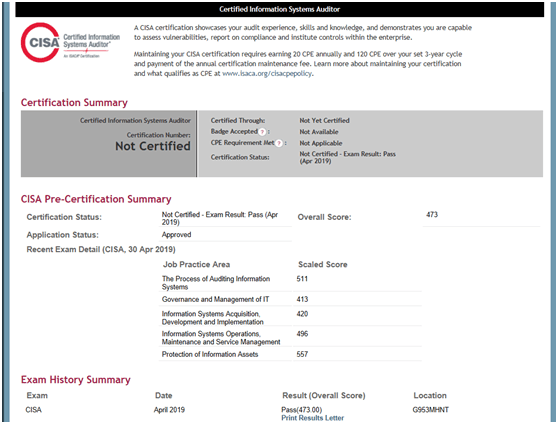Viewport: 558px width, 424px height.
Task: Click the Certification Status label in Pre-Certification Summary
Action: [64, 217]
